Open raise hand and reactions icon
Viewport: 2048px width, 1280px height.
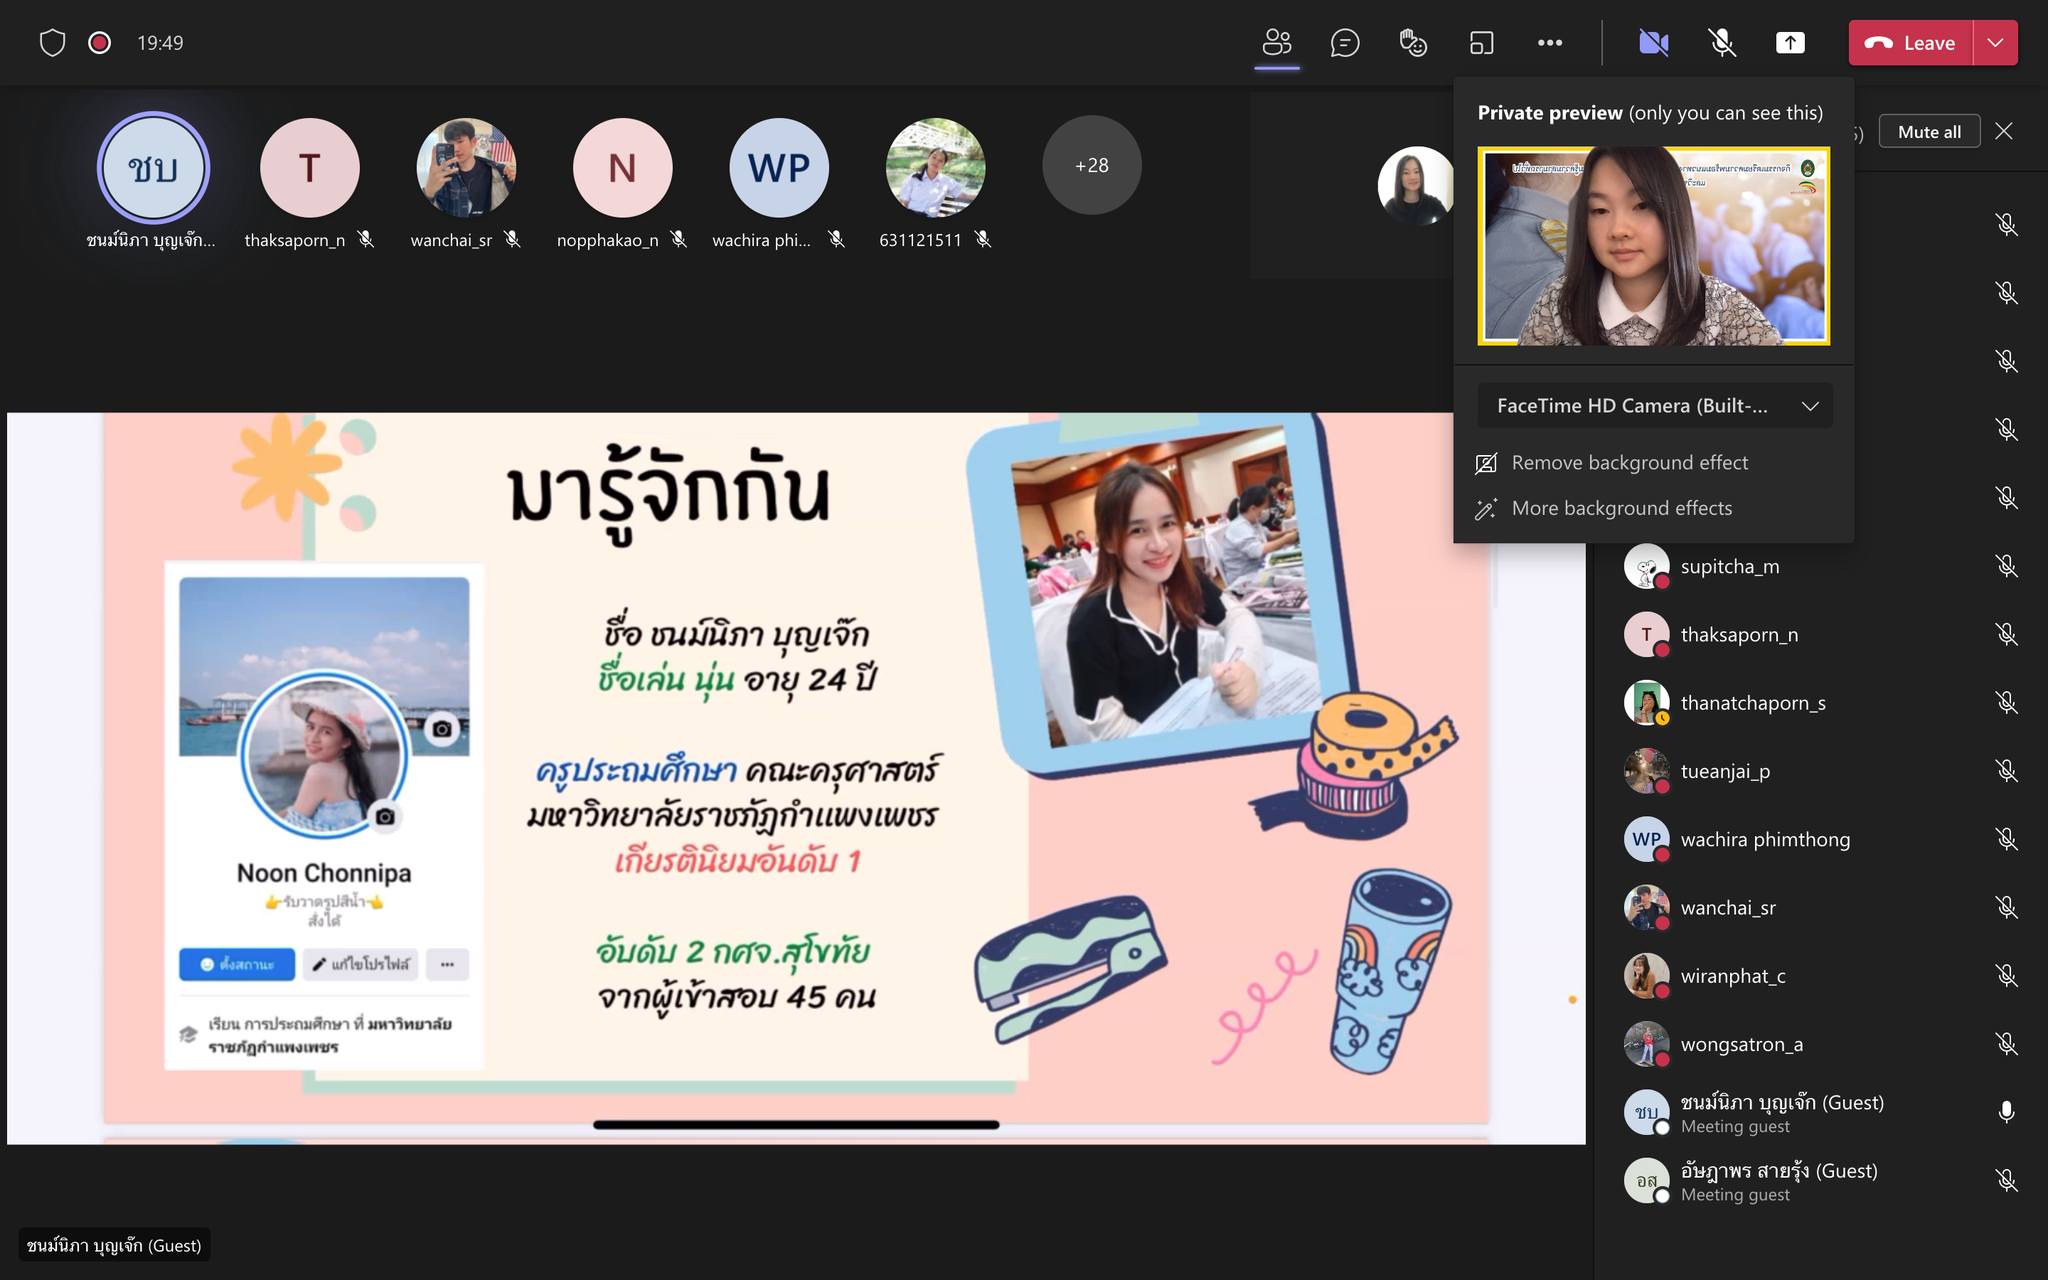[1413, 43]
